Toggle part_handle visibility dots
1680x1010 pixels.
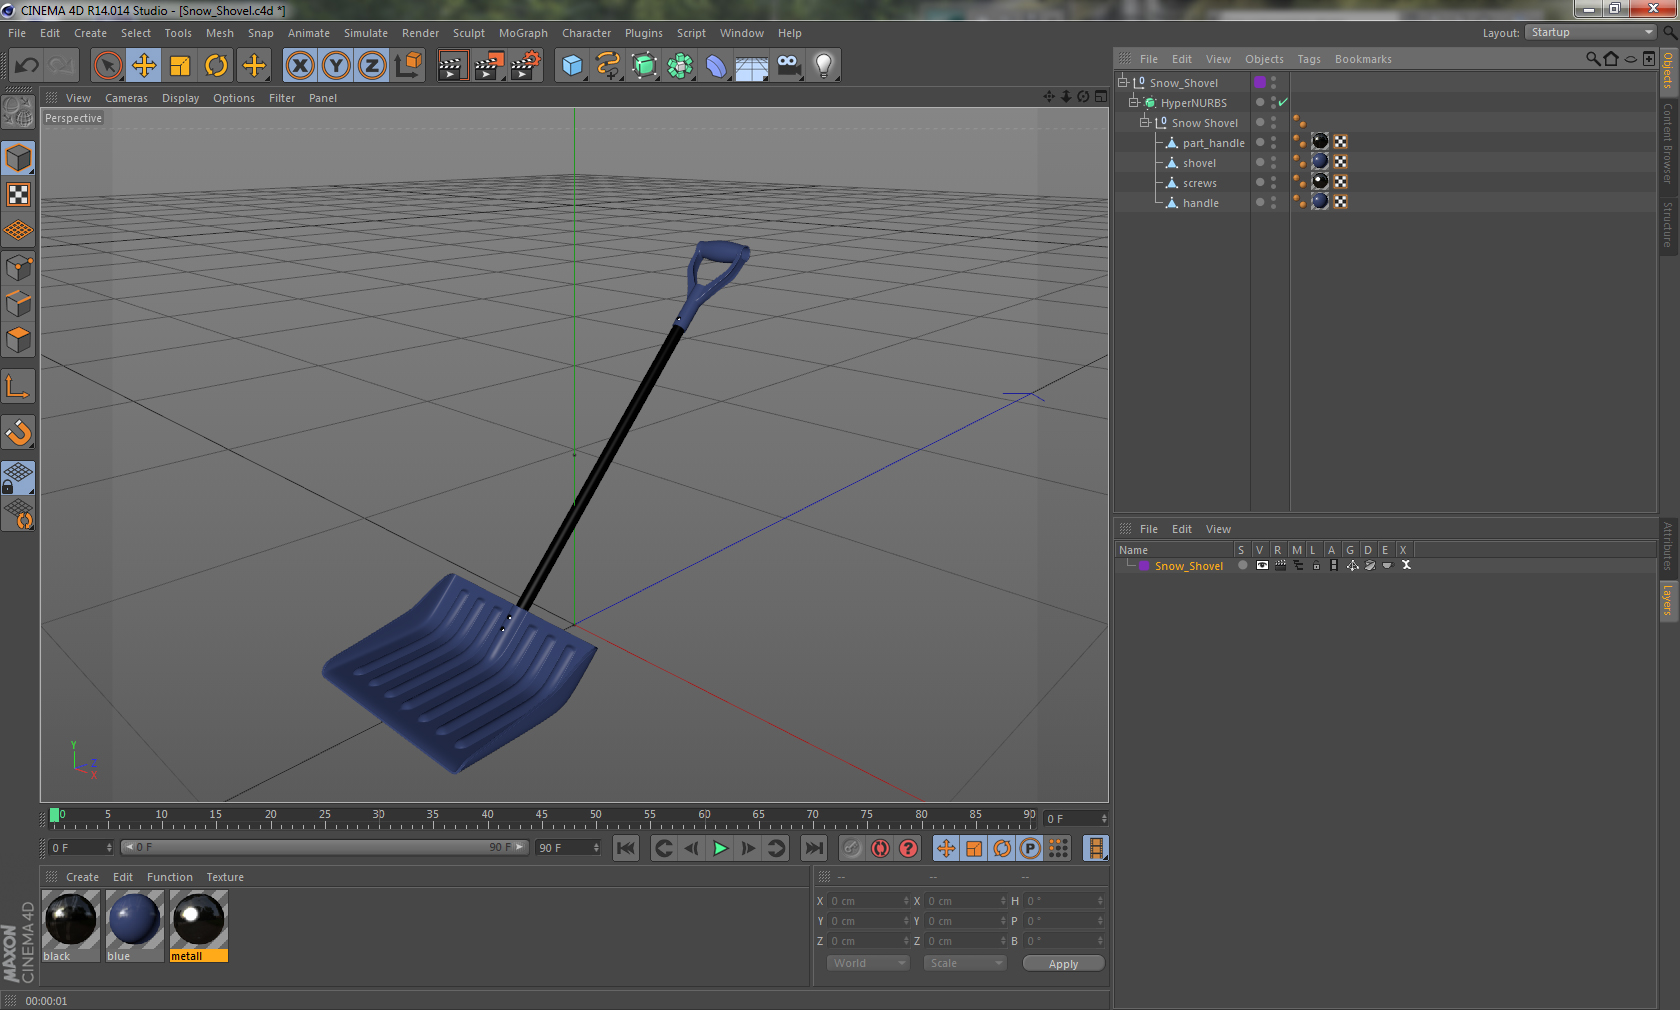(x=1273, y=143)
